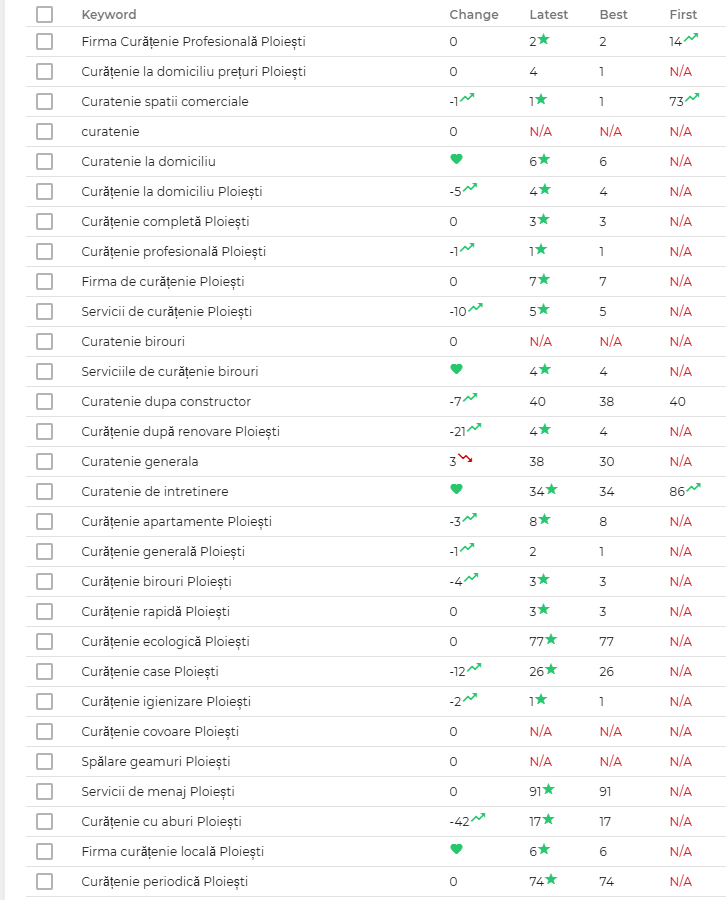This screenshot has height=900, width=726.
Task: Open keyword Curățenie ecologică Ploiești
Action: point(165,641)
